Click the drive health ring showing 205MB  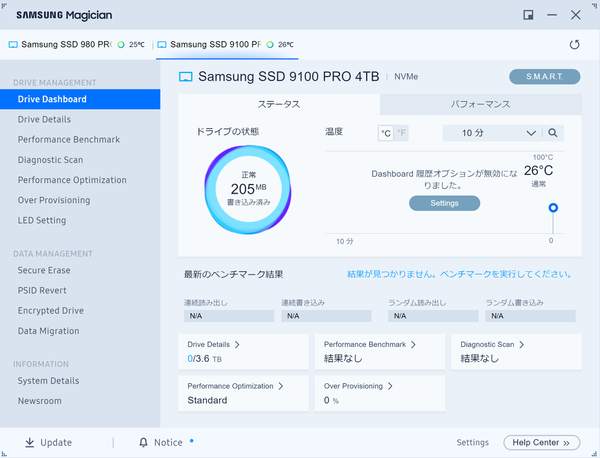(x=248, y=189)
